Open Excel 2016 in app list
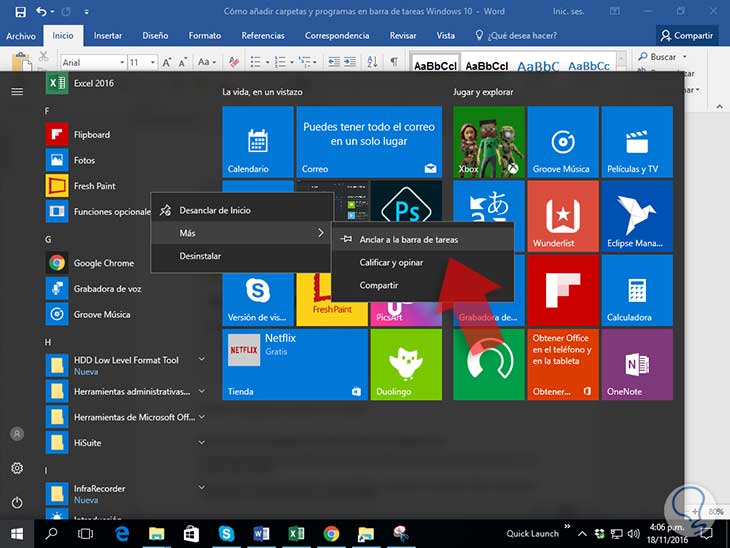 pyautogui.click(x=93, y=83)
